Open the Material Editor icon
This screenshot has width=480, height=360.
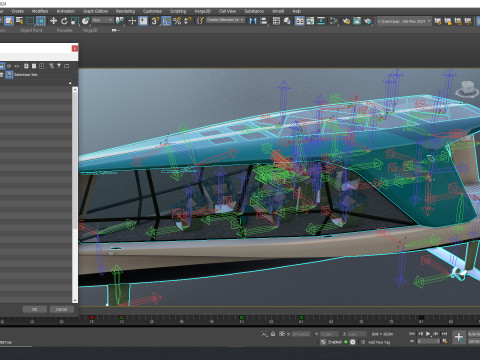tap(334, 21)
